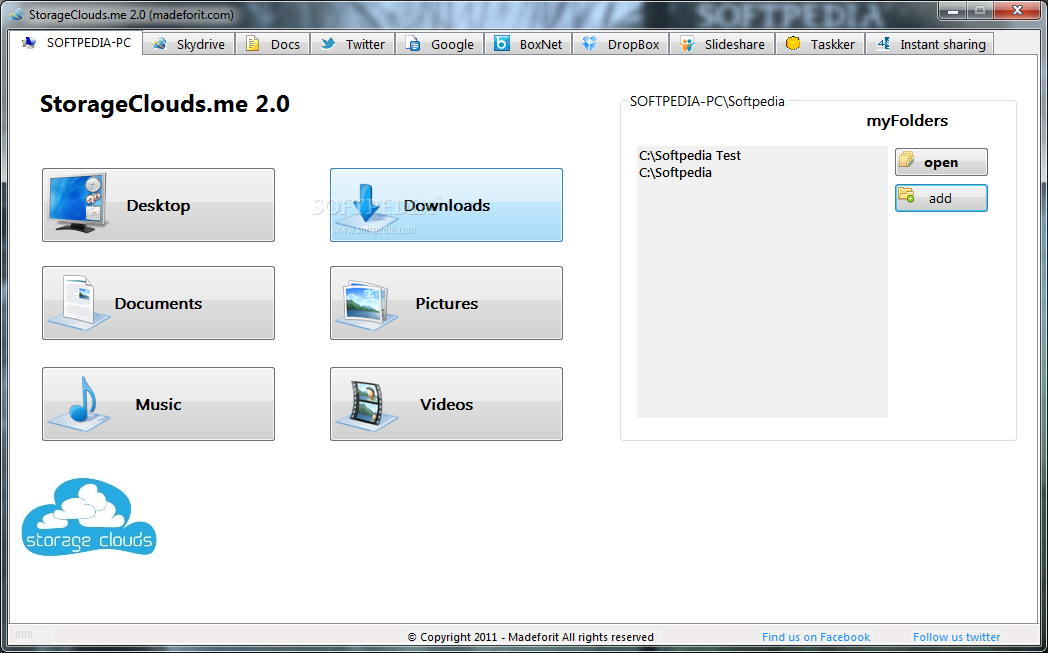
Task: Click the StorageClouds title bar app icon
Action: point(16,15)
